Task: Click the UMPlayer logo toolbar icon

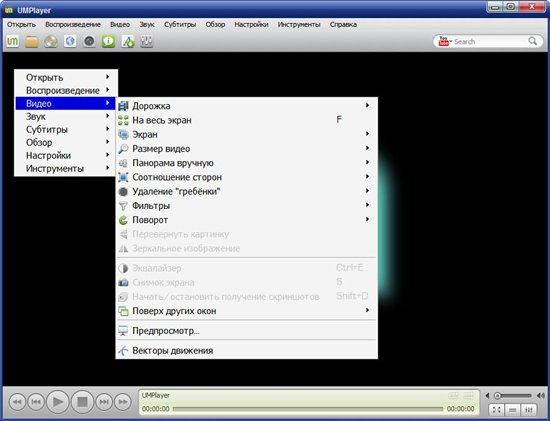Action: click(13, 42)
